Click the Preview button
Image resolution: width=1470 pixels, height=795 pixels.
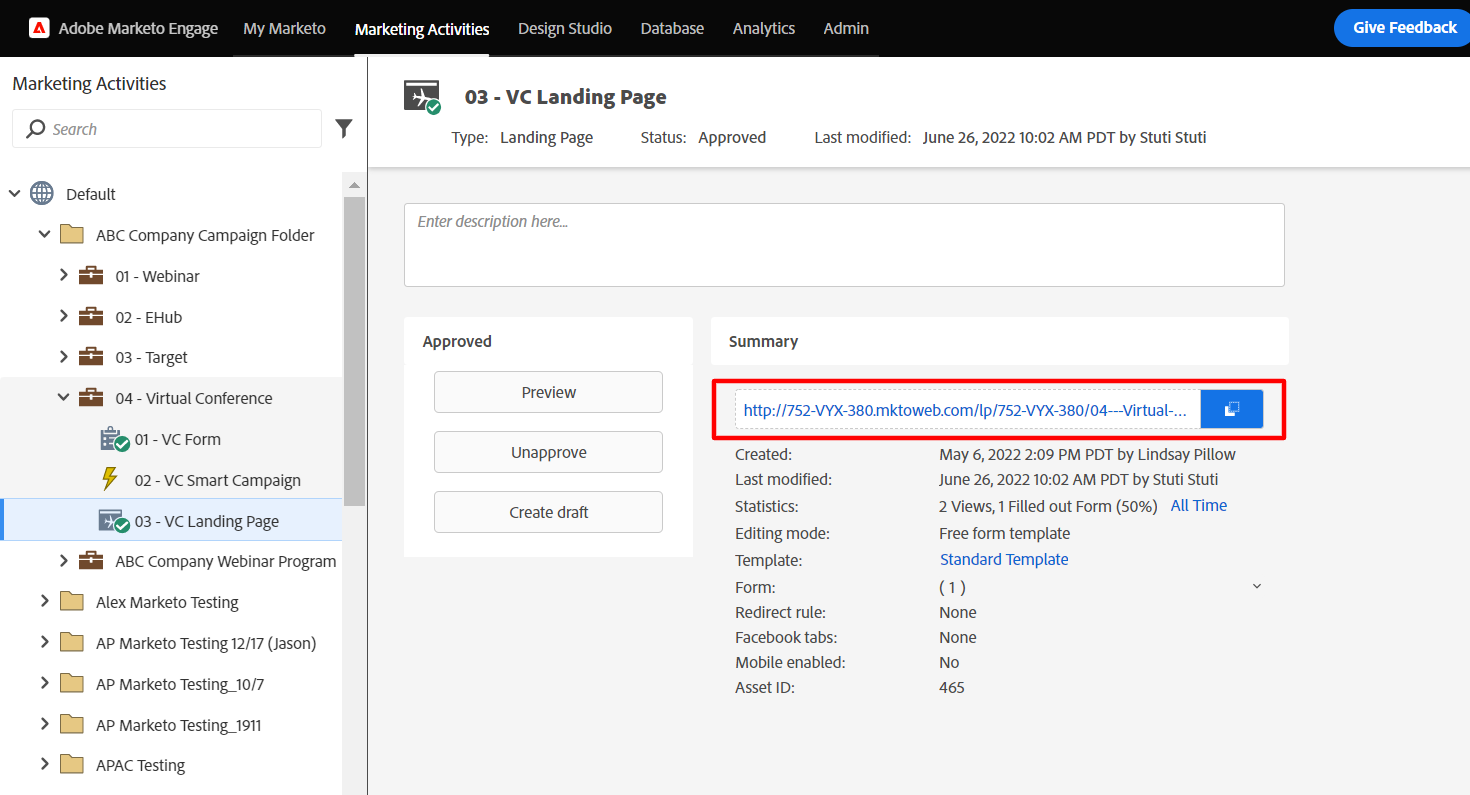point(548,392)
